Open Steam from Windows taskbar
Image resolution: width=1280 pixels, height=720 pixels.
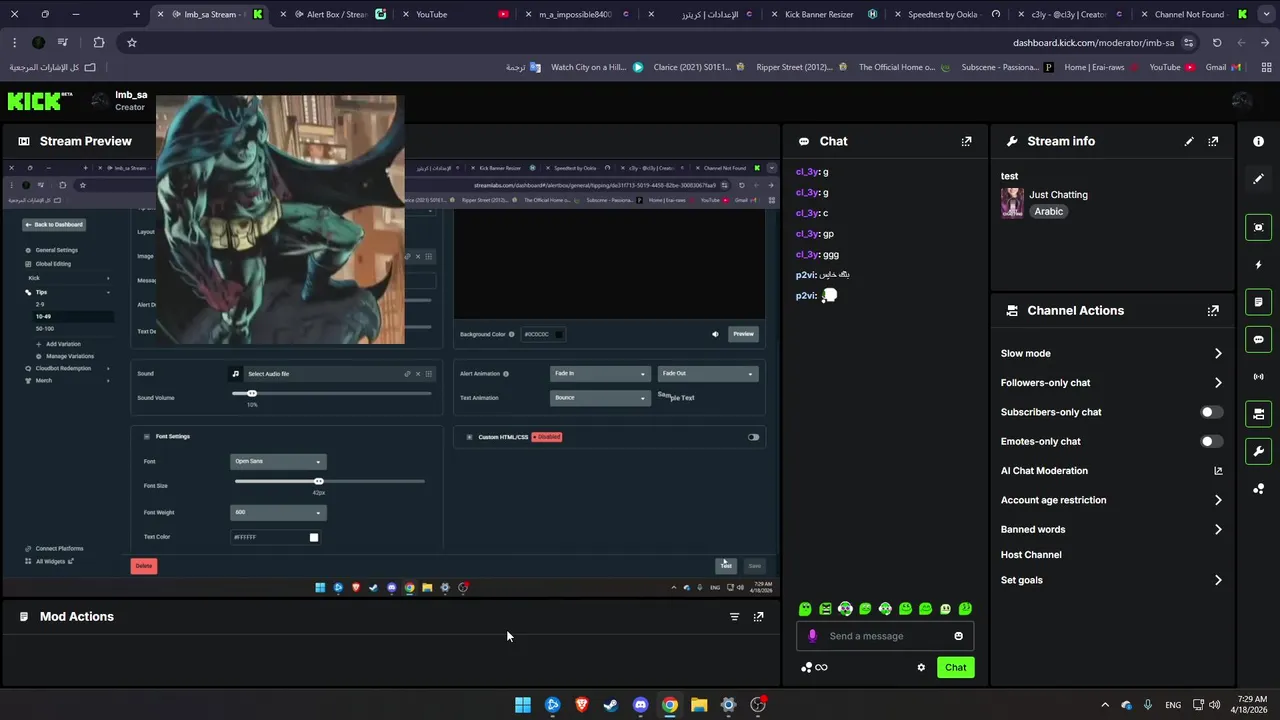(611, 705)
